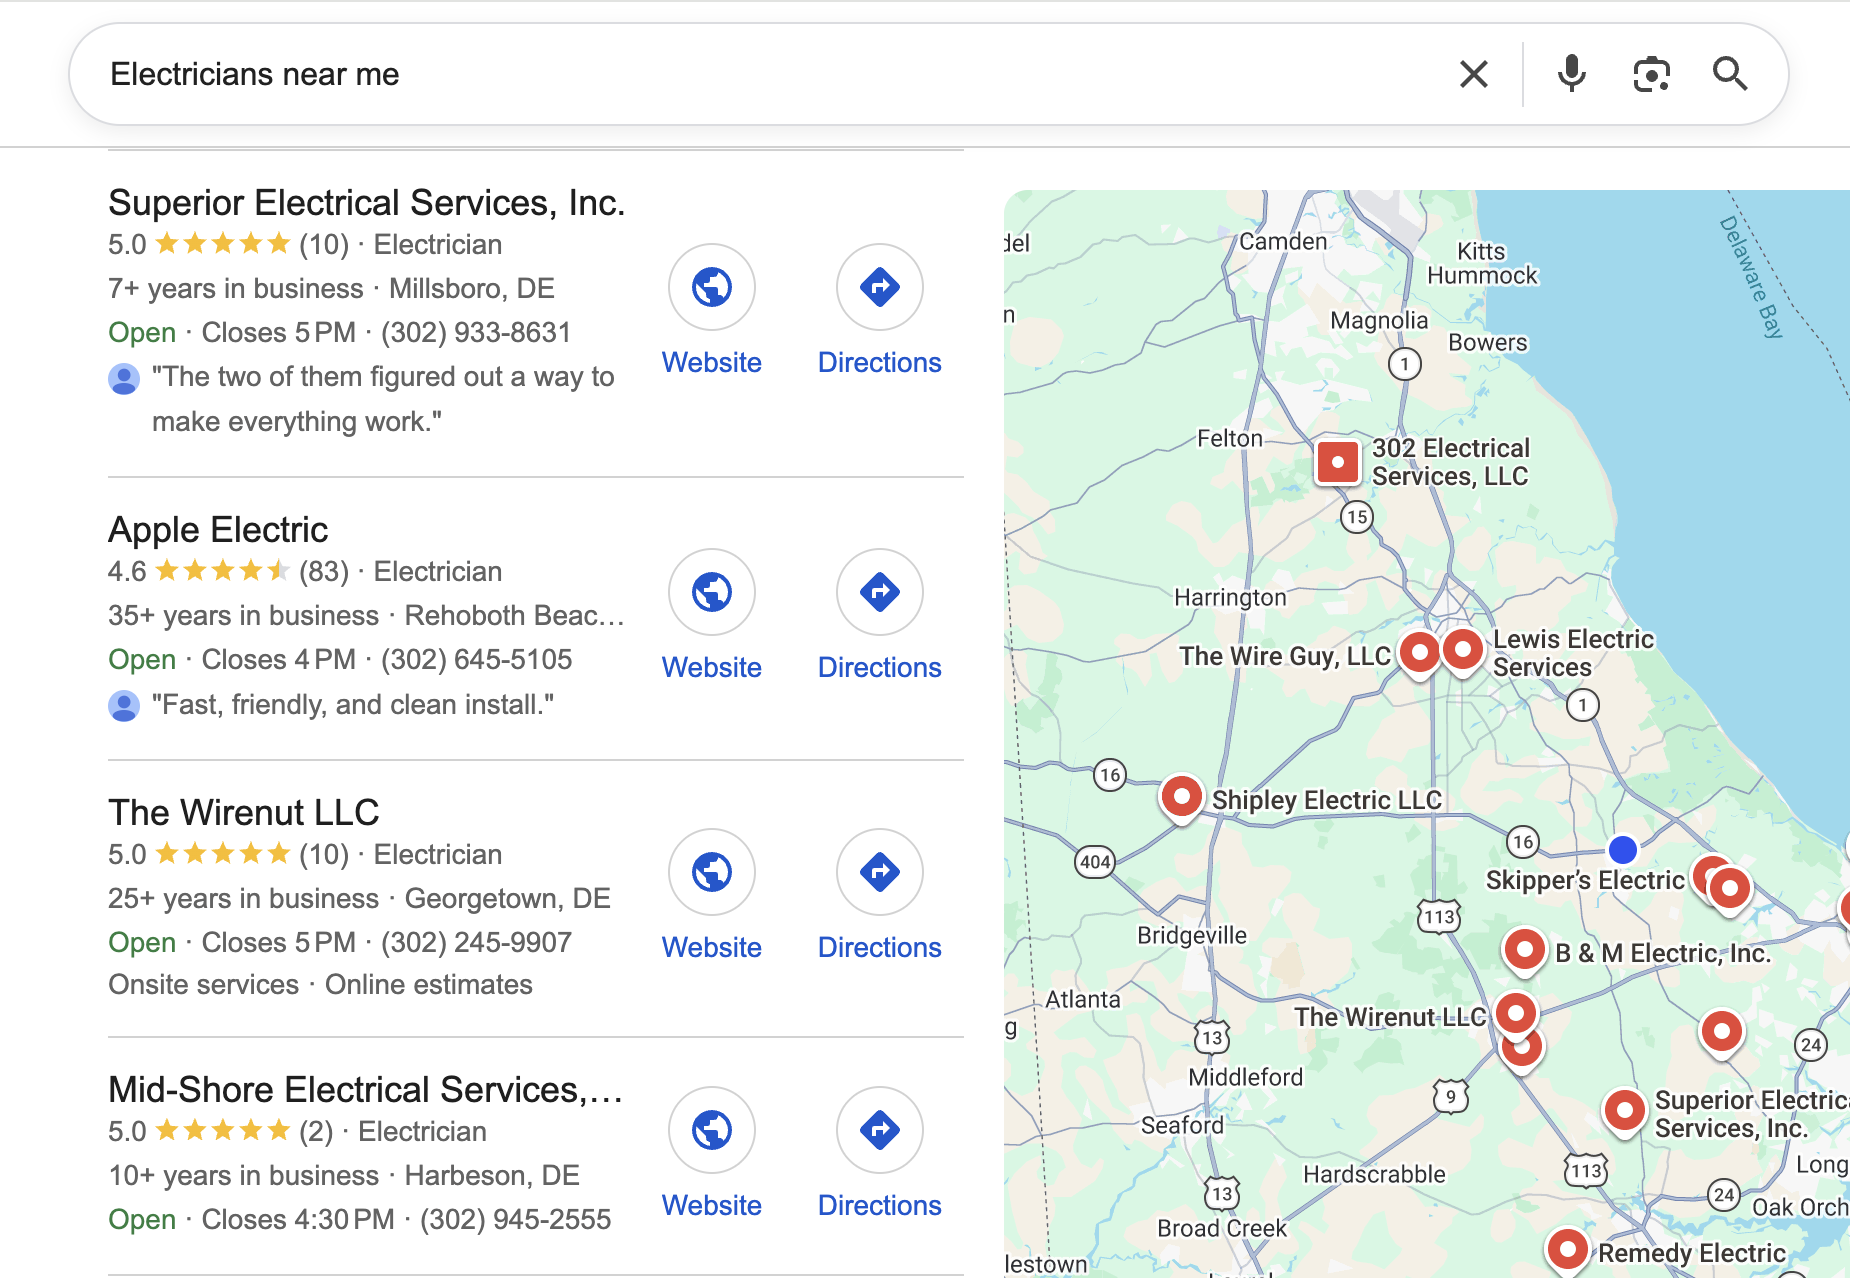Click the Directions arrow icon for Mid-Shore Electrical Services
This screenshot has width=1850, height=1278.
(880, 1130)
